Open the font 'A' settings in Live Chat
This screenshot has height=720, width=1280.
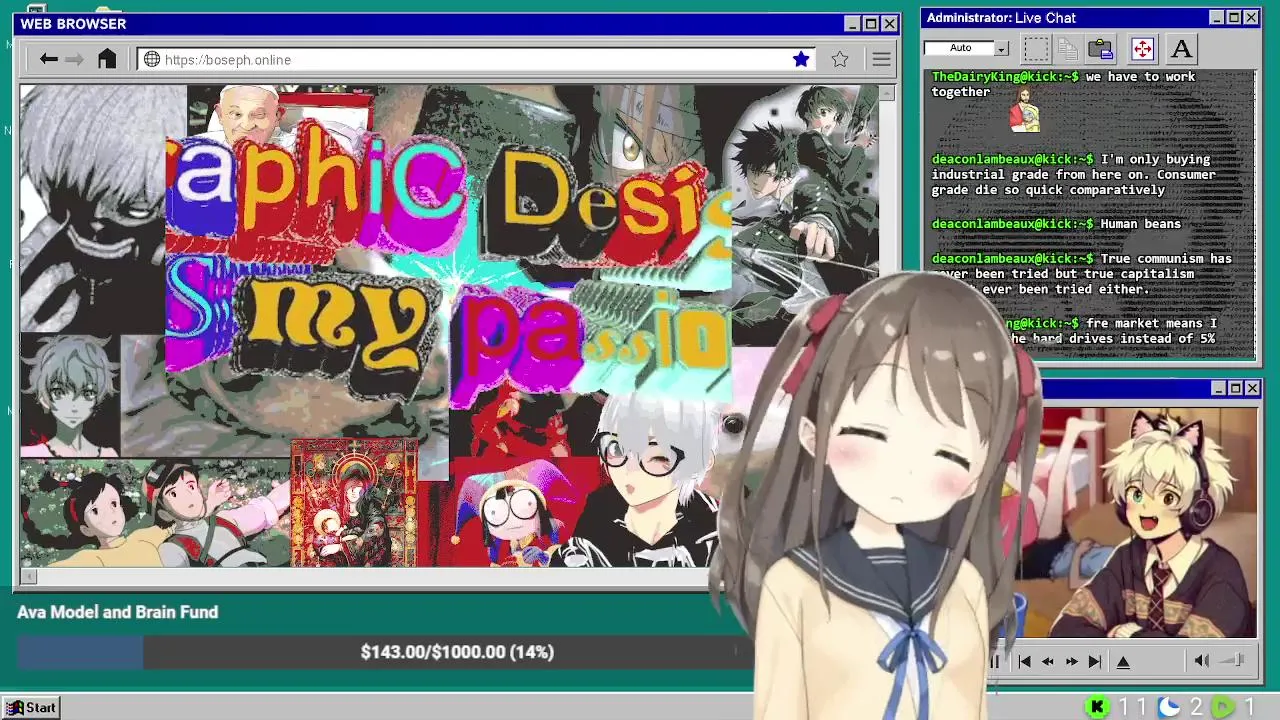click(x=1181, y=48)
